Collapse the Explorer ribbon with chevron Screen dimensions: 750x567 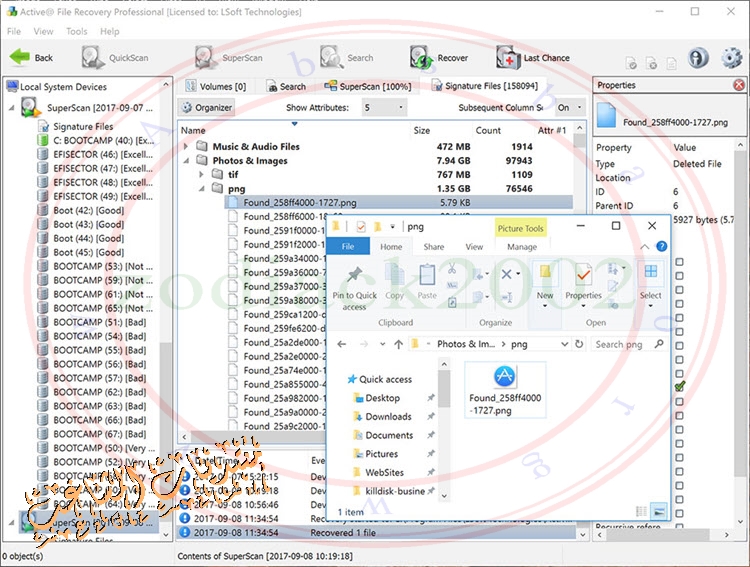(644, 247)
